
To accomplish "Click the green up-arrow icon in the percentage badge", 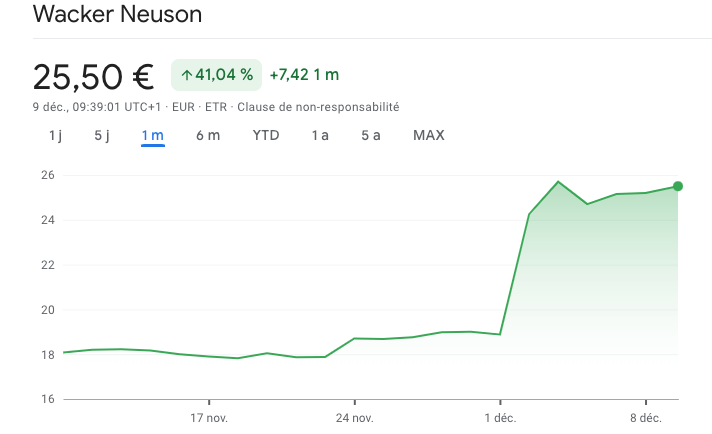I will (186, 75).
